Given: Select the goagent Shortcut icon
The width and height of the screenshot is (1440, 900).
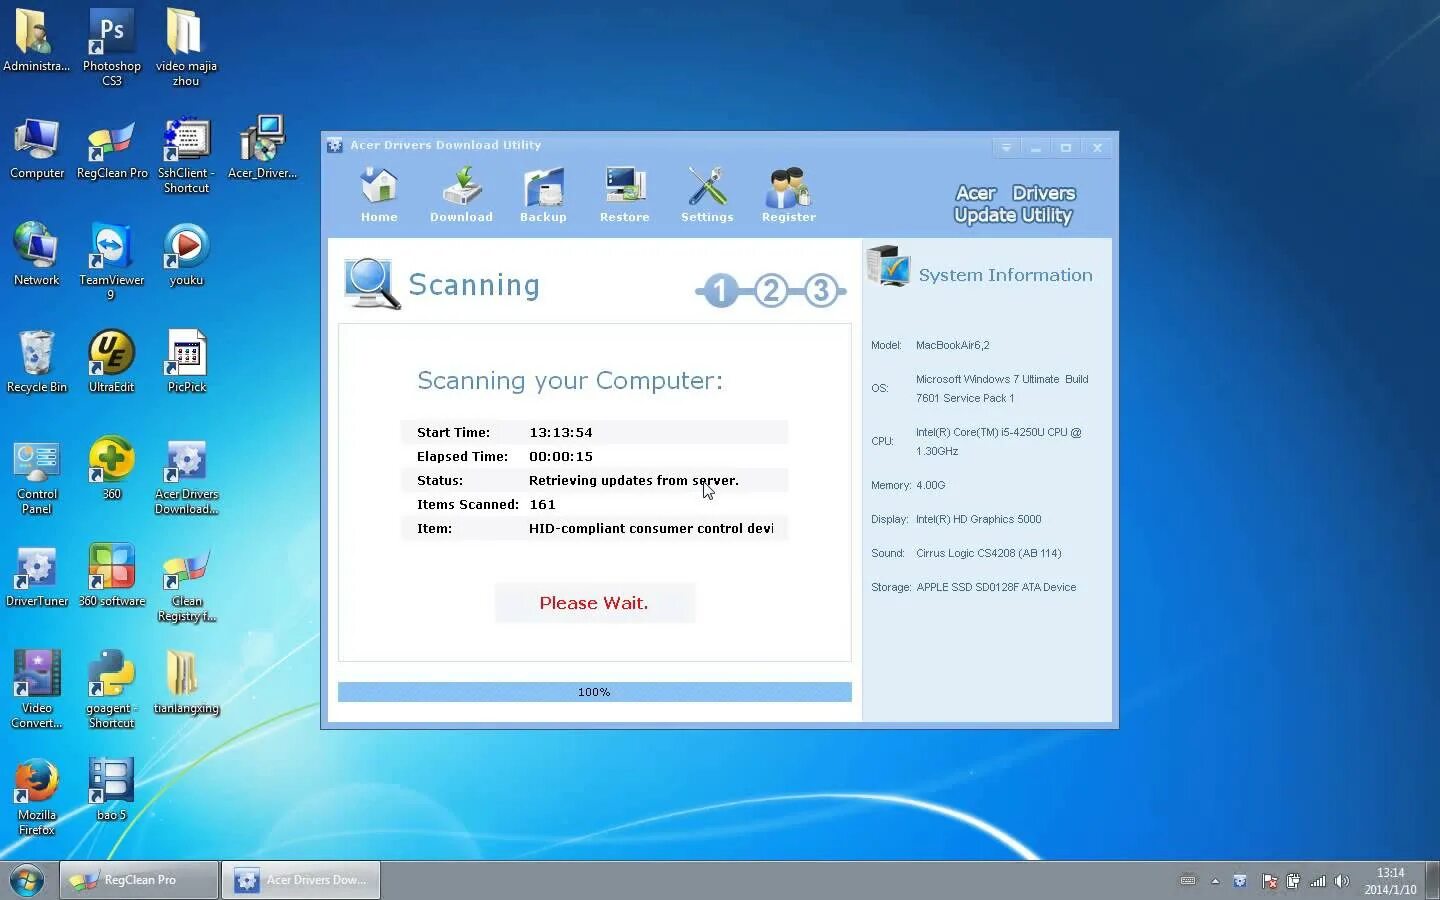Looking at the screenshot, I should click(111, 690).
